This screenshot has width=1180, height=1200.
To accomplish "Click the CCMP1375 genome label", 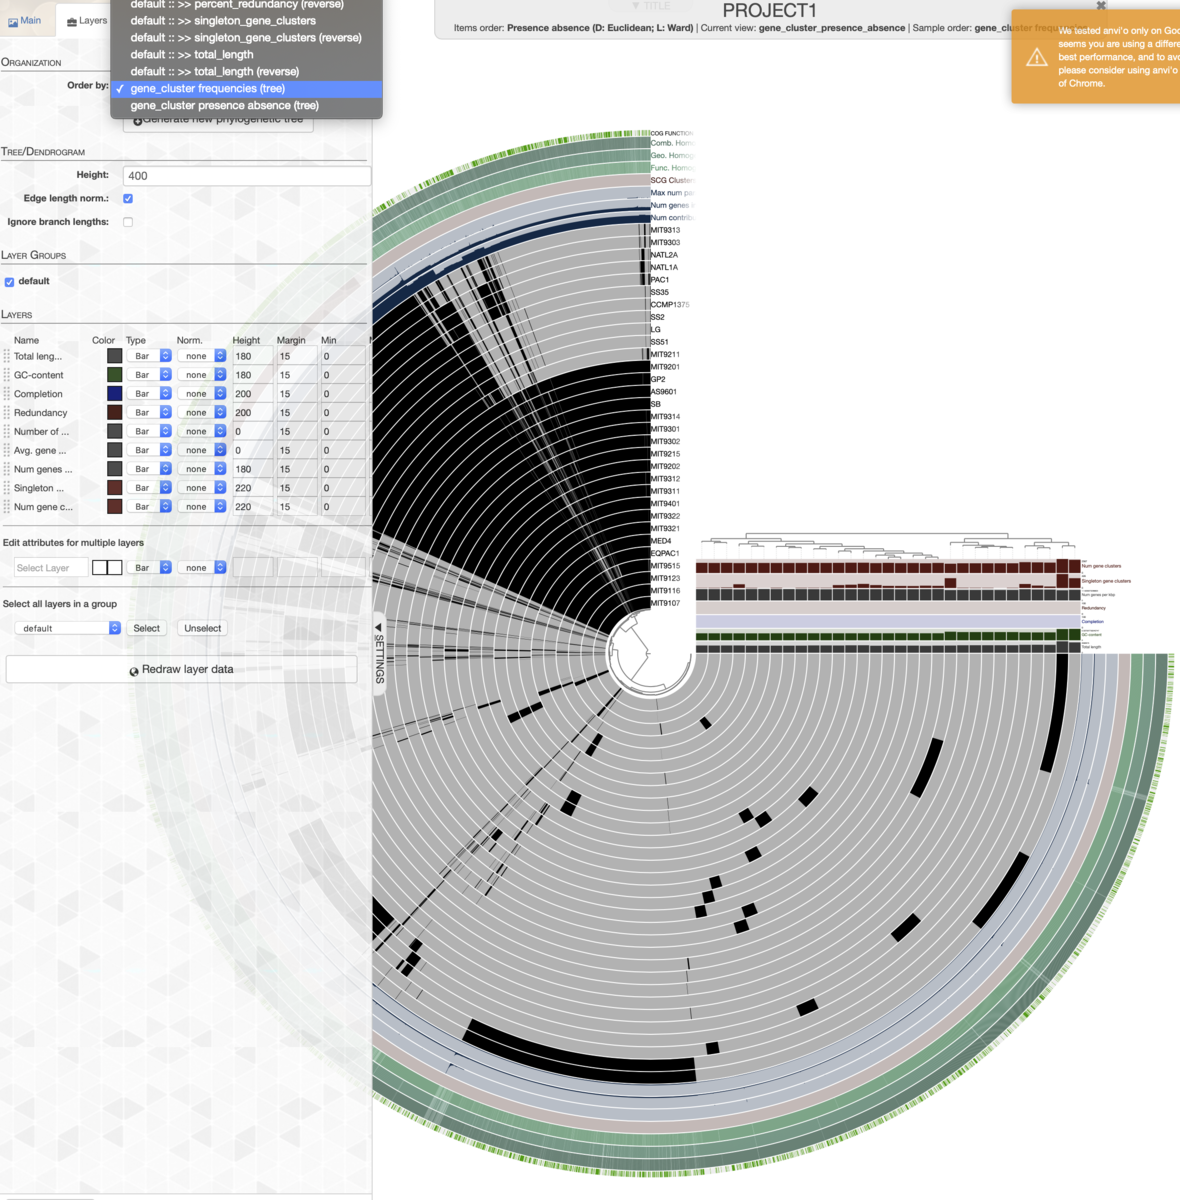I will [x=670, y=305].
